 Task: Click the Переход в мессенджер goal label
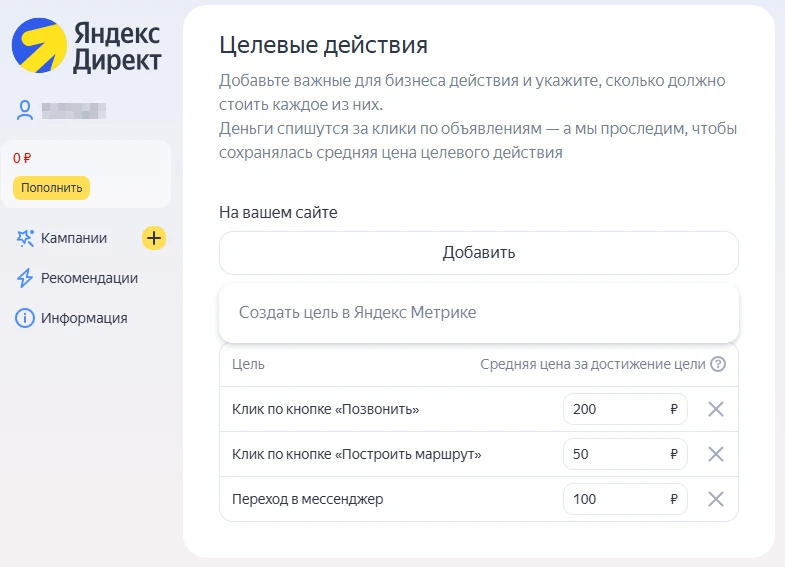pos(307,499)
